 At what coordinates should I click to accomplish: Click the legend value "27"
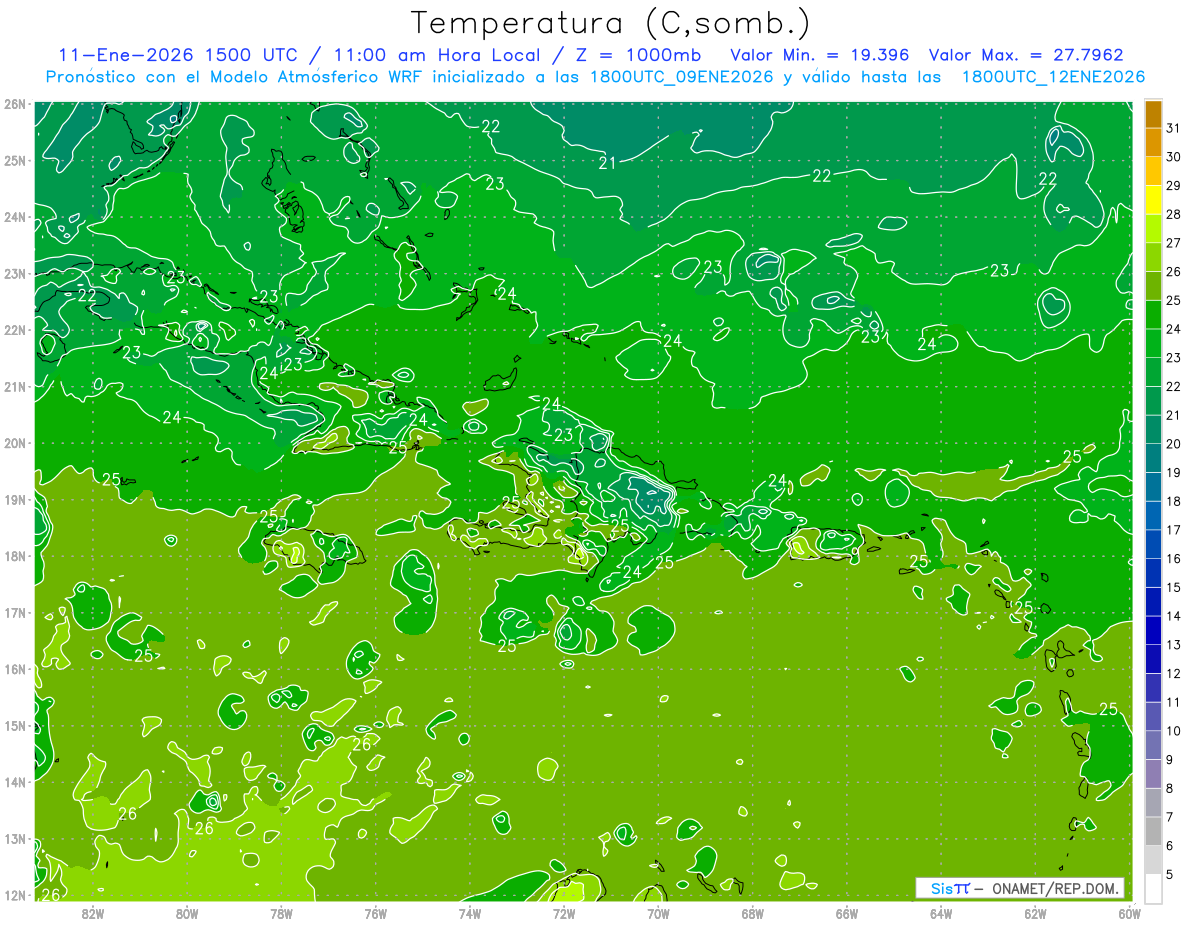click(x=1173, y=243)
